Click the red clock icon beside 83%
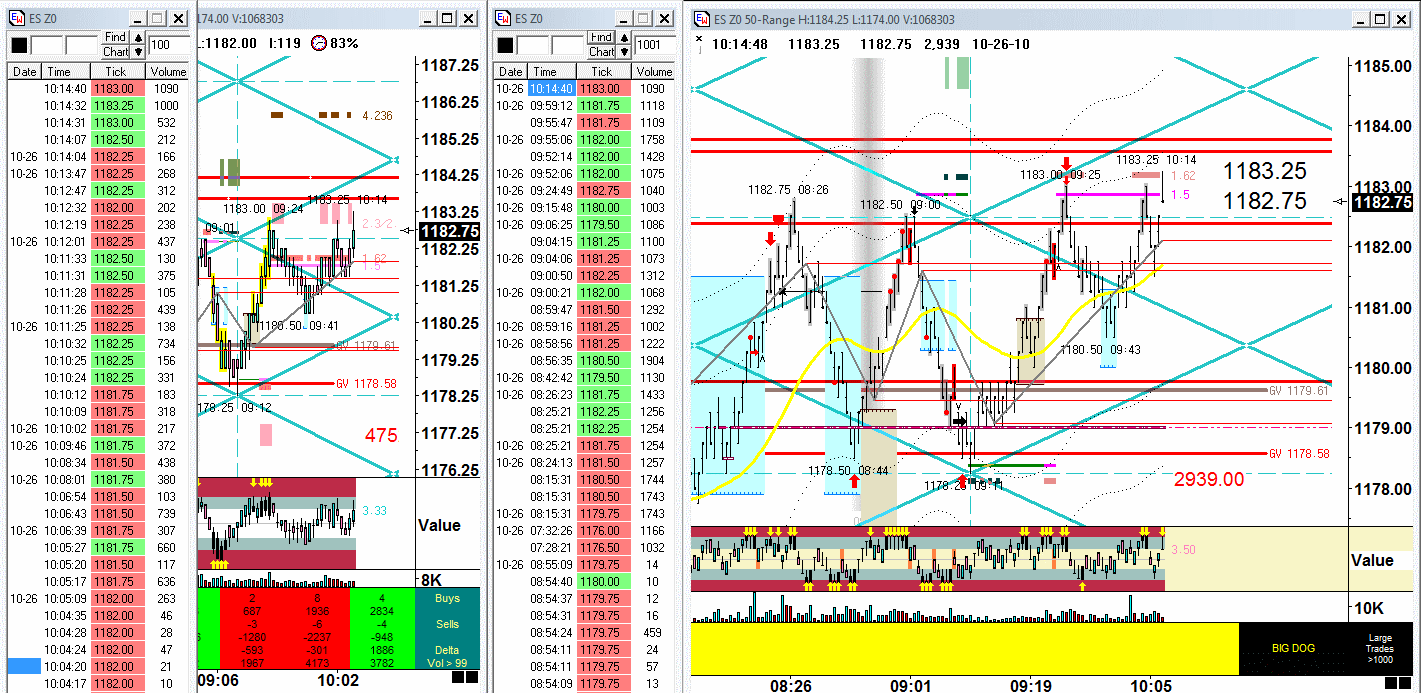The image size is (1421, 693). pos(320,43)
